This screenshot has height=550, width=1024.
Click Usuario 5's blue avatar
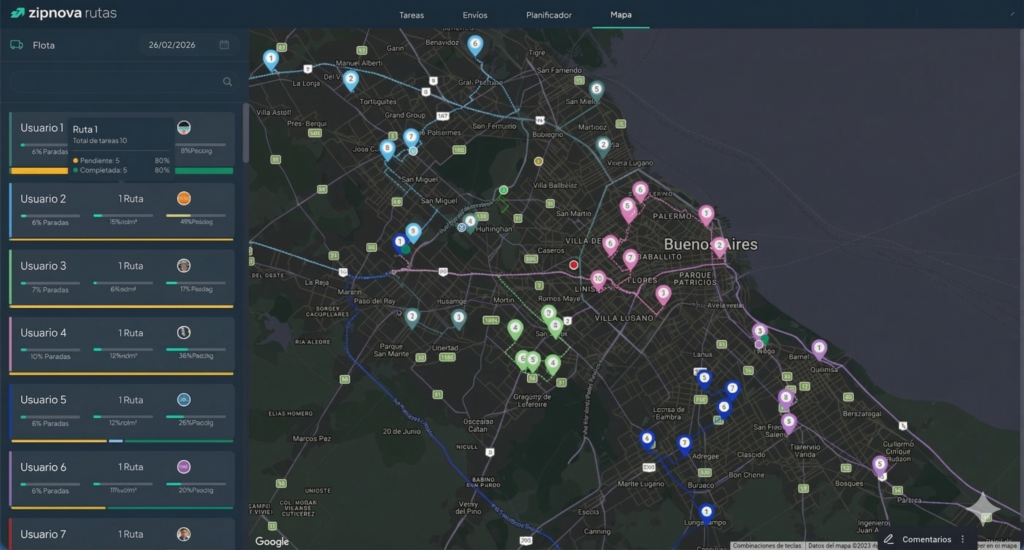tap(184, 400)
